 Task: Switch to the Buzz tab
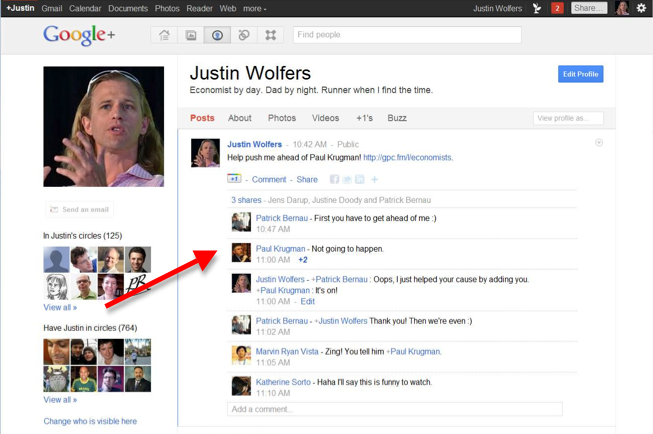397,118
